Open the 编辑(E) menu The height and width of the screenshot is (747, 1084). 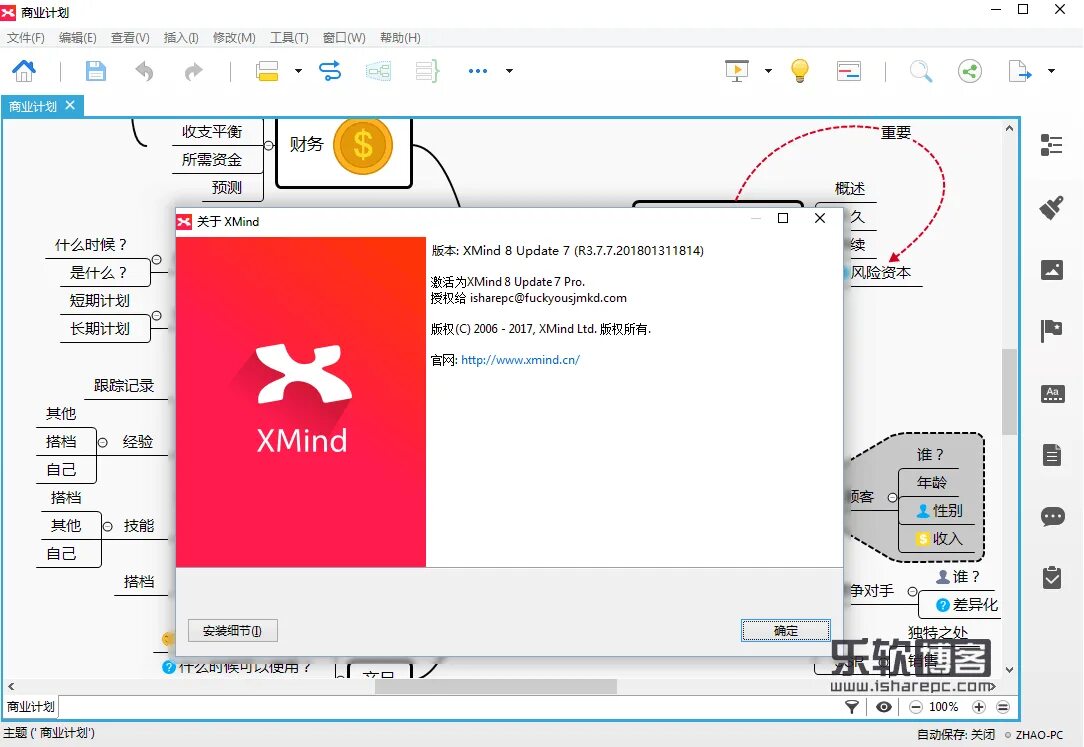(x=77, y=37)
